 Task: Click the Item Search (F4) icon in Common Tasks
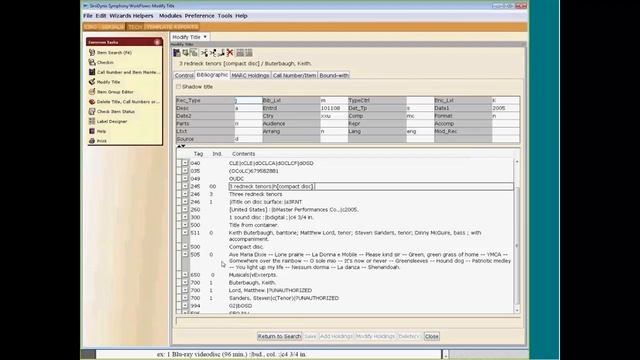pyautogui.click(x=92, y=53)
